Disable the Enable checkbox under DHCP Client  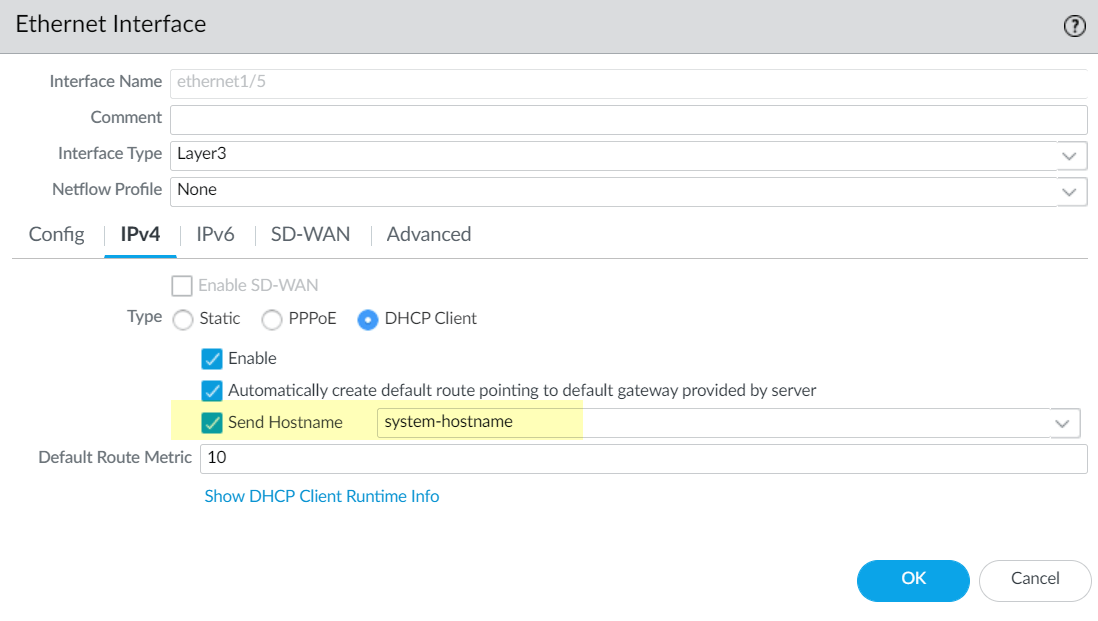pyautogui.click(x=212, y=358)
